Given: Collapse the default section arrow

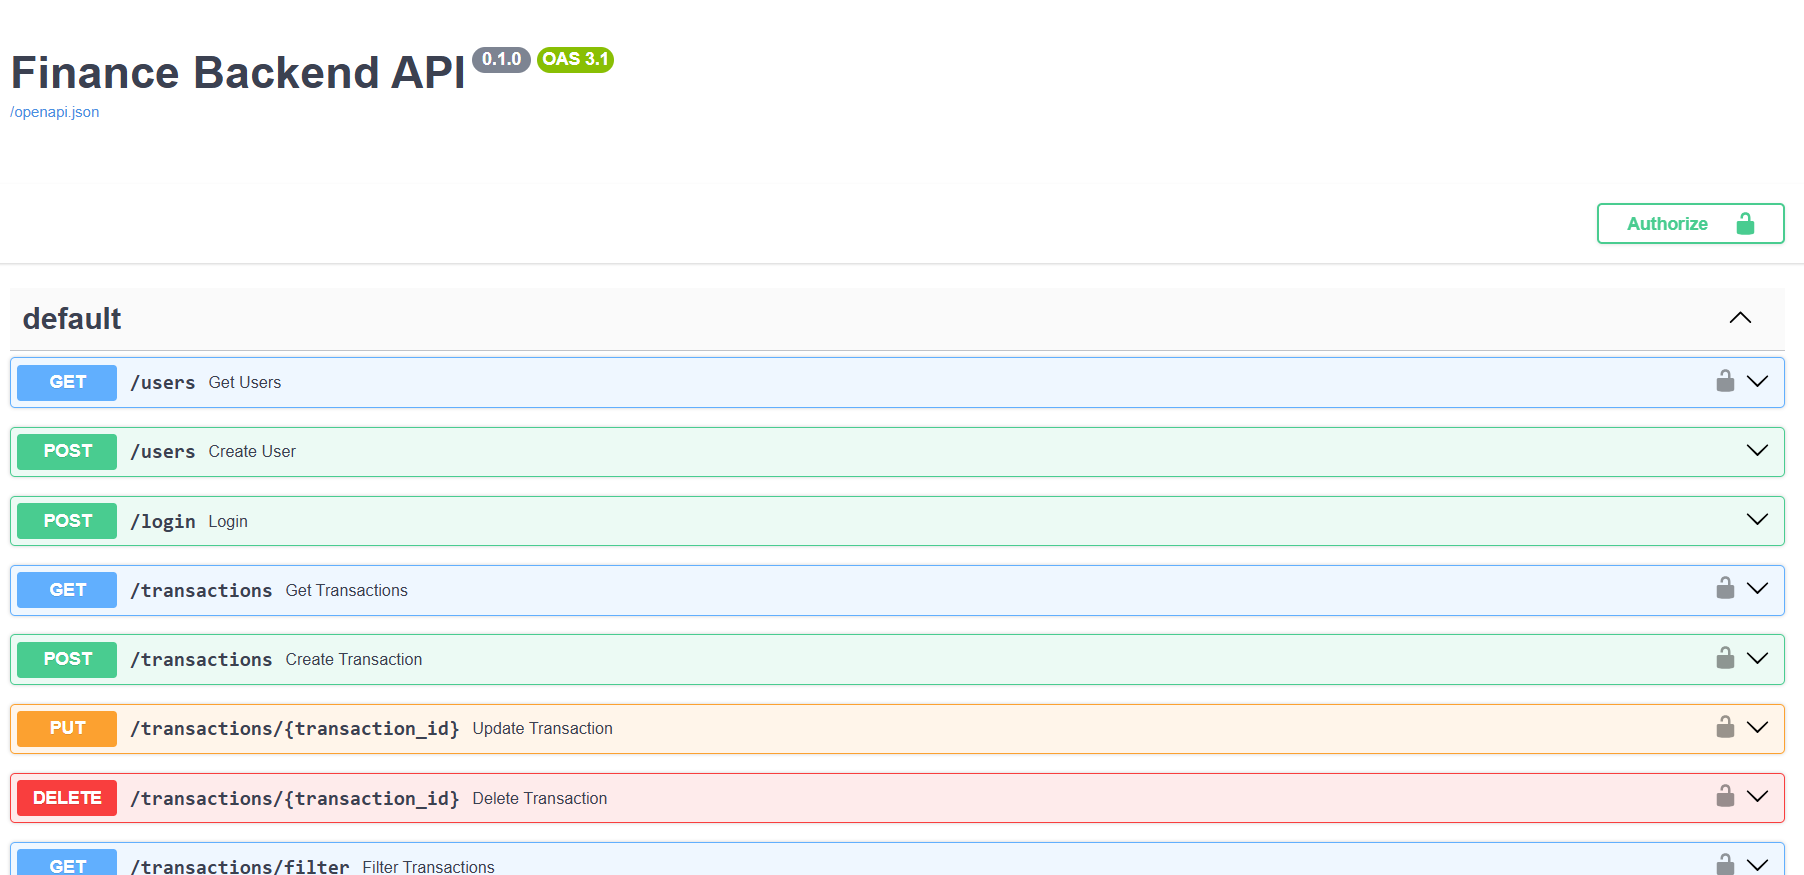Looking at the screenshot, I should pyautogui.click(x=1740, y=318).
